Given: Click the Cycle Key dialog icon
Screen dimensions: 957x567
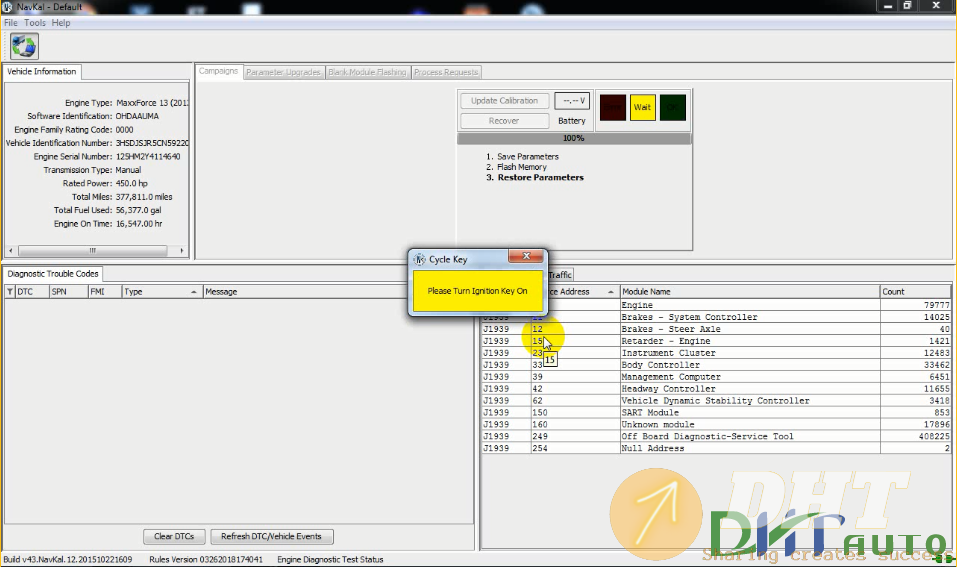Looking at the screenshot, I should [x=419, y=259].
